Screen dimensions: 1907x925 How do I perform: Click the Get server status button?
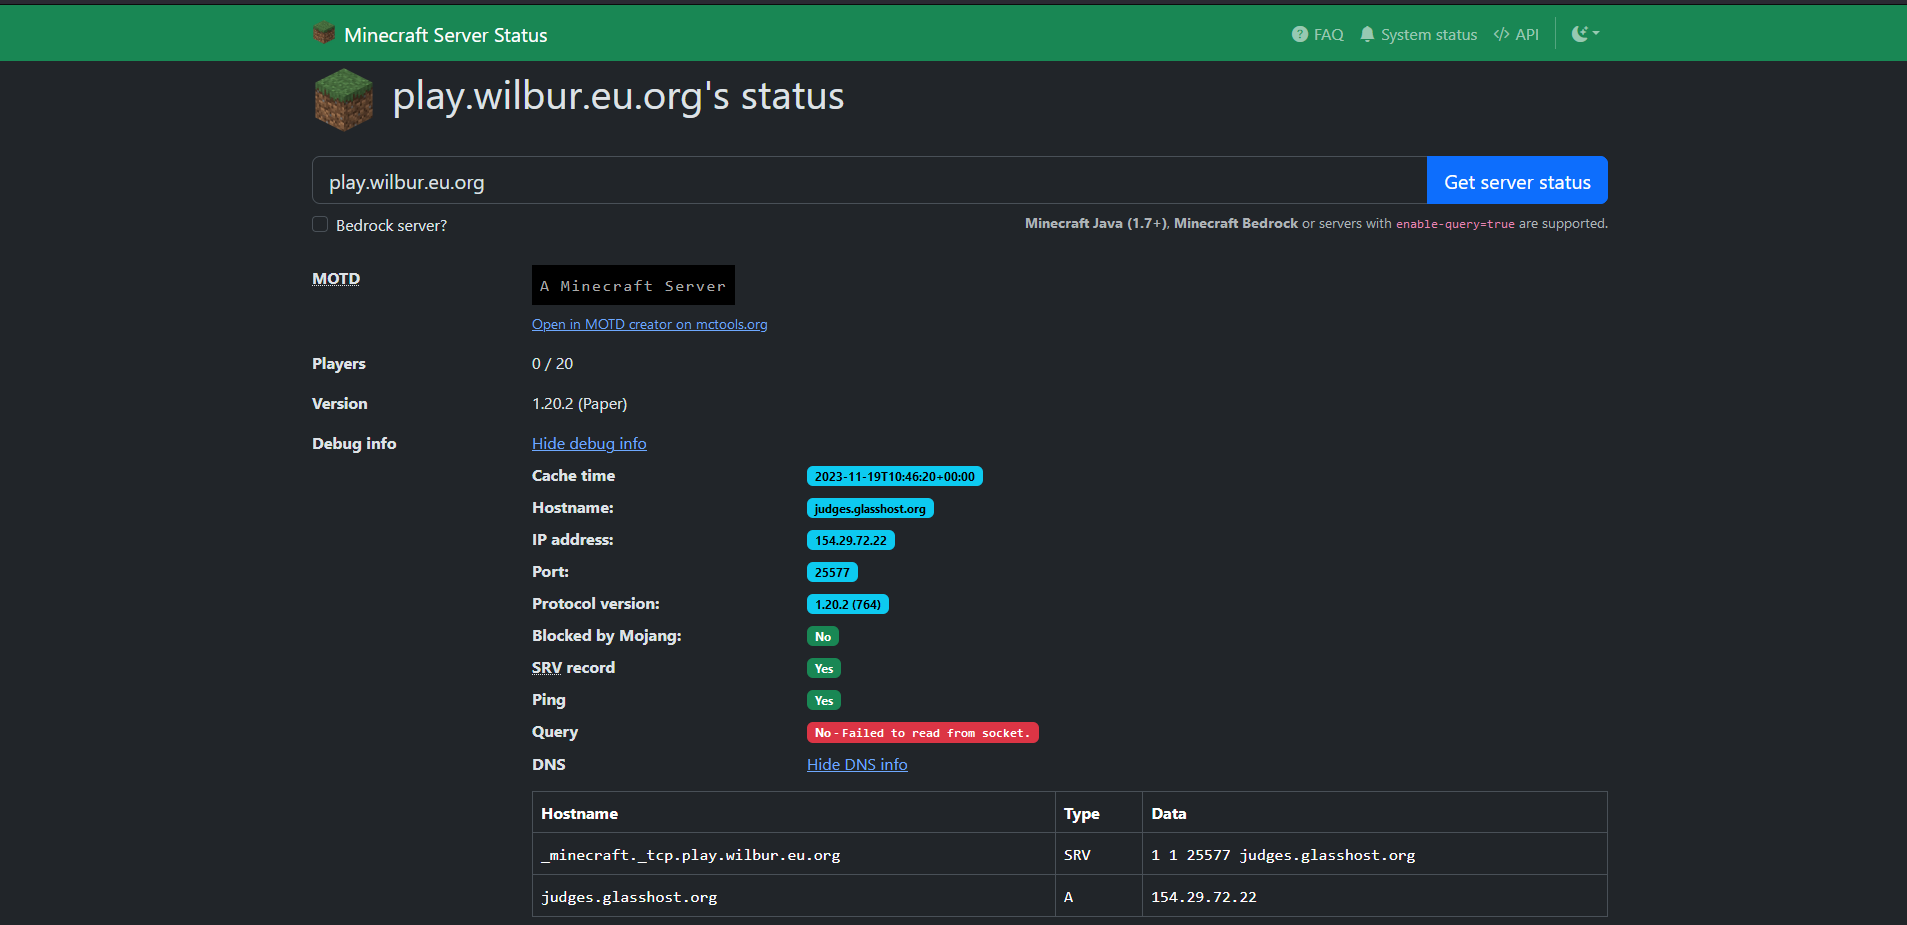click(x=1516, y=181)
